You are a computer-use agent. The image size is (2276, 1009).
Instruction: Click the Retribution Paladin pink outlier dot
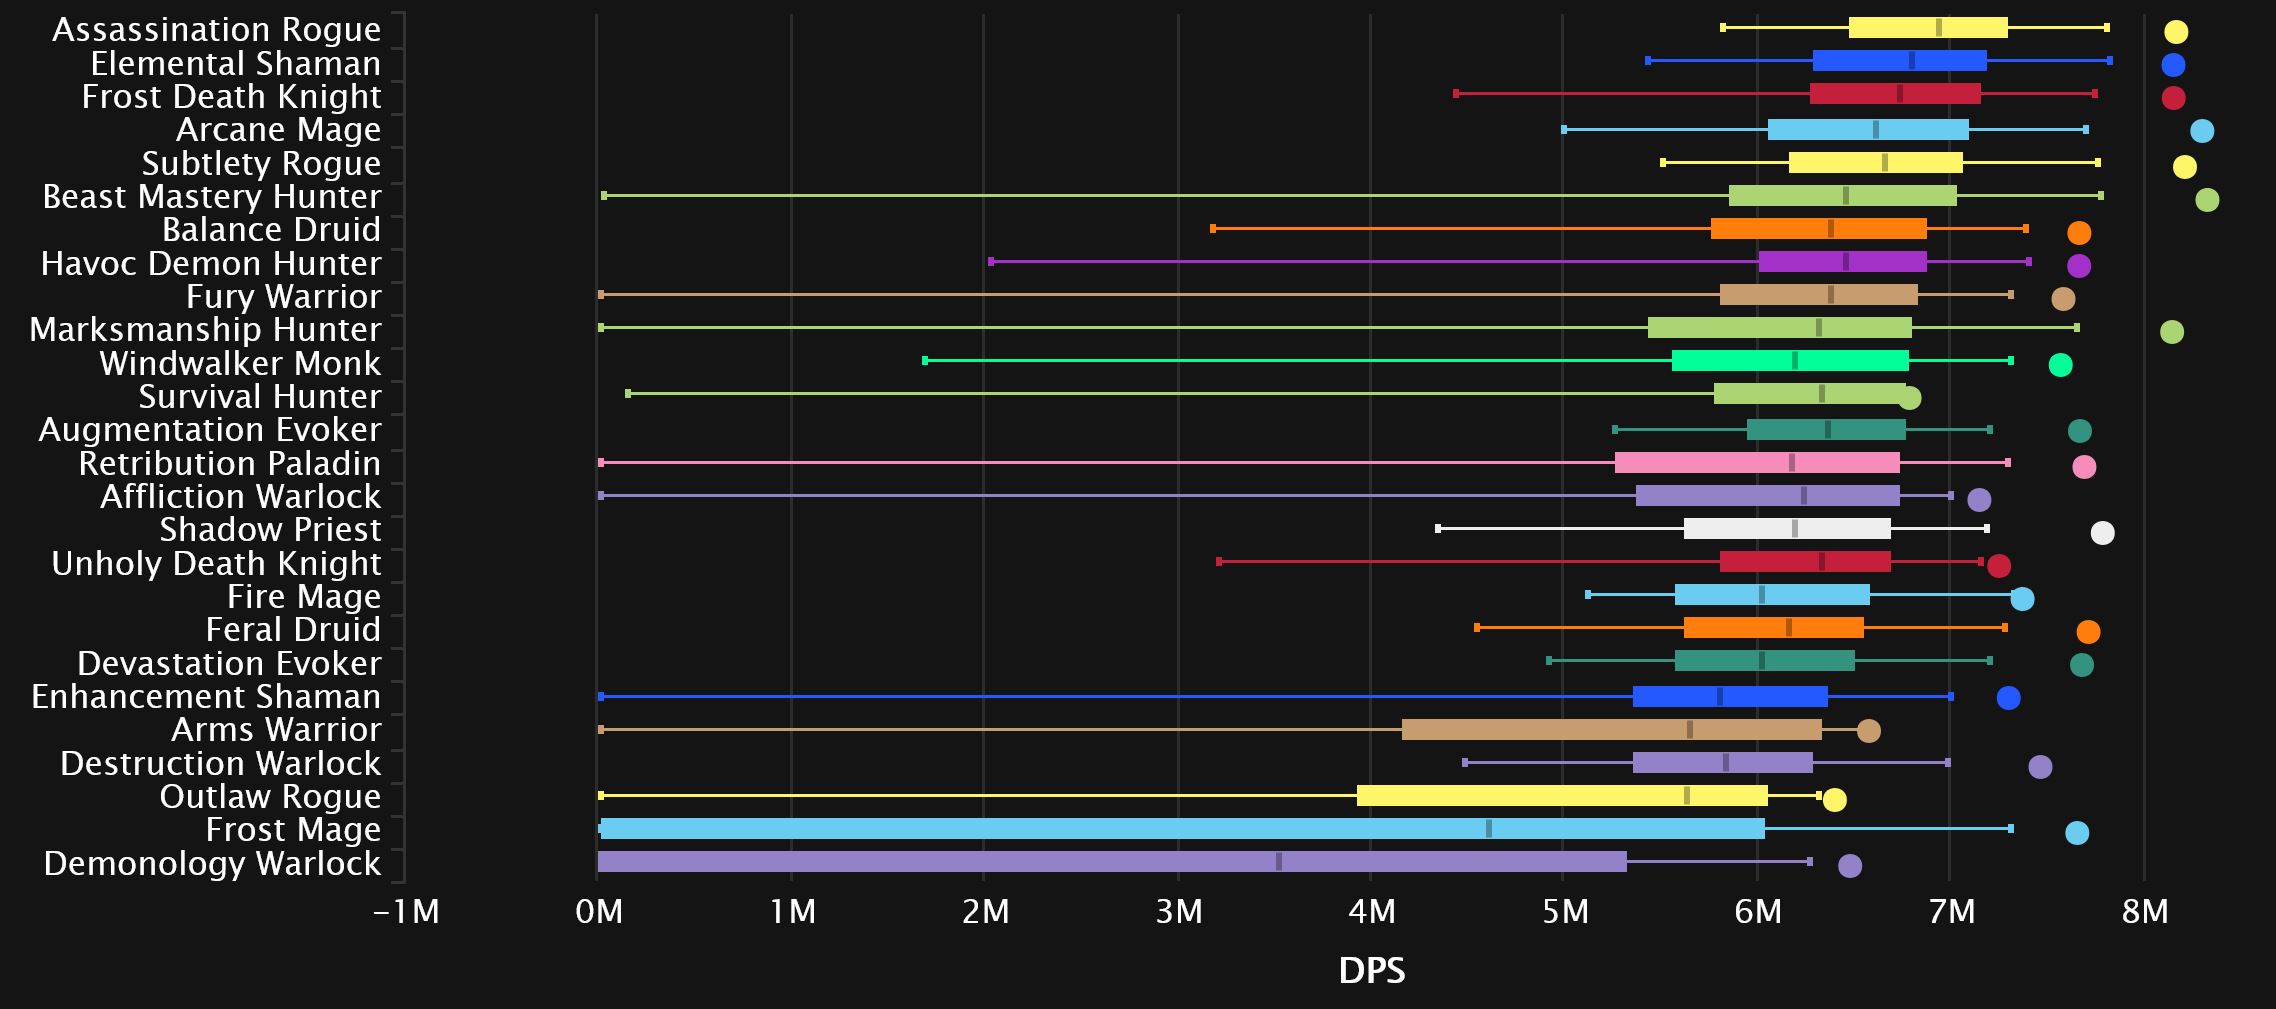pyautogui.click(x=2083, y=467)
